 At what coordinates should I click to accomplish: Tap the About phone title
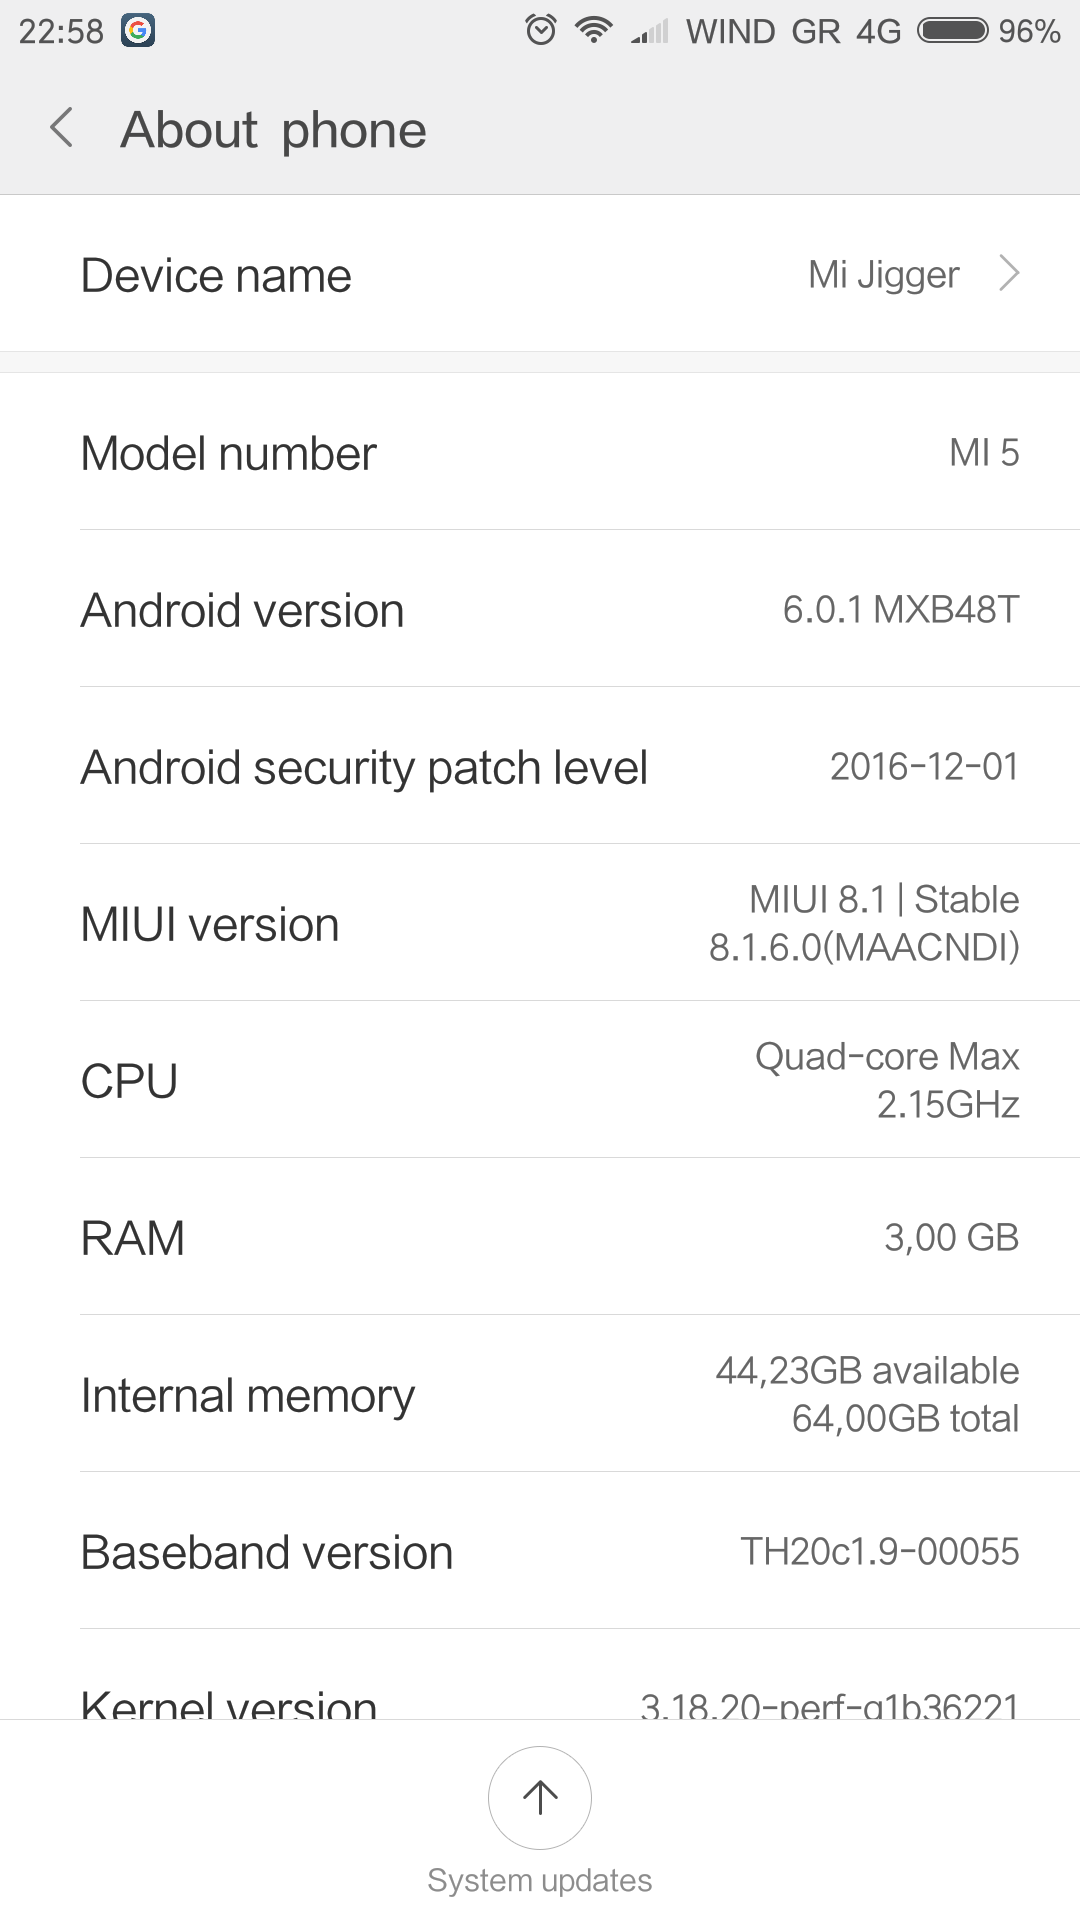point(273,130)
